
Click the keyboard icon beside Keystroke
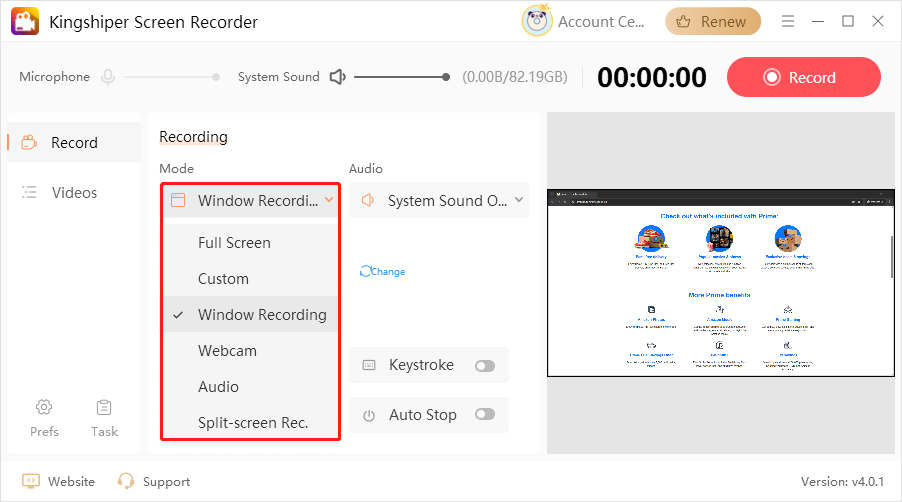click(x=369, y=365)
